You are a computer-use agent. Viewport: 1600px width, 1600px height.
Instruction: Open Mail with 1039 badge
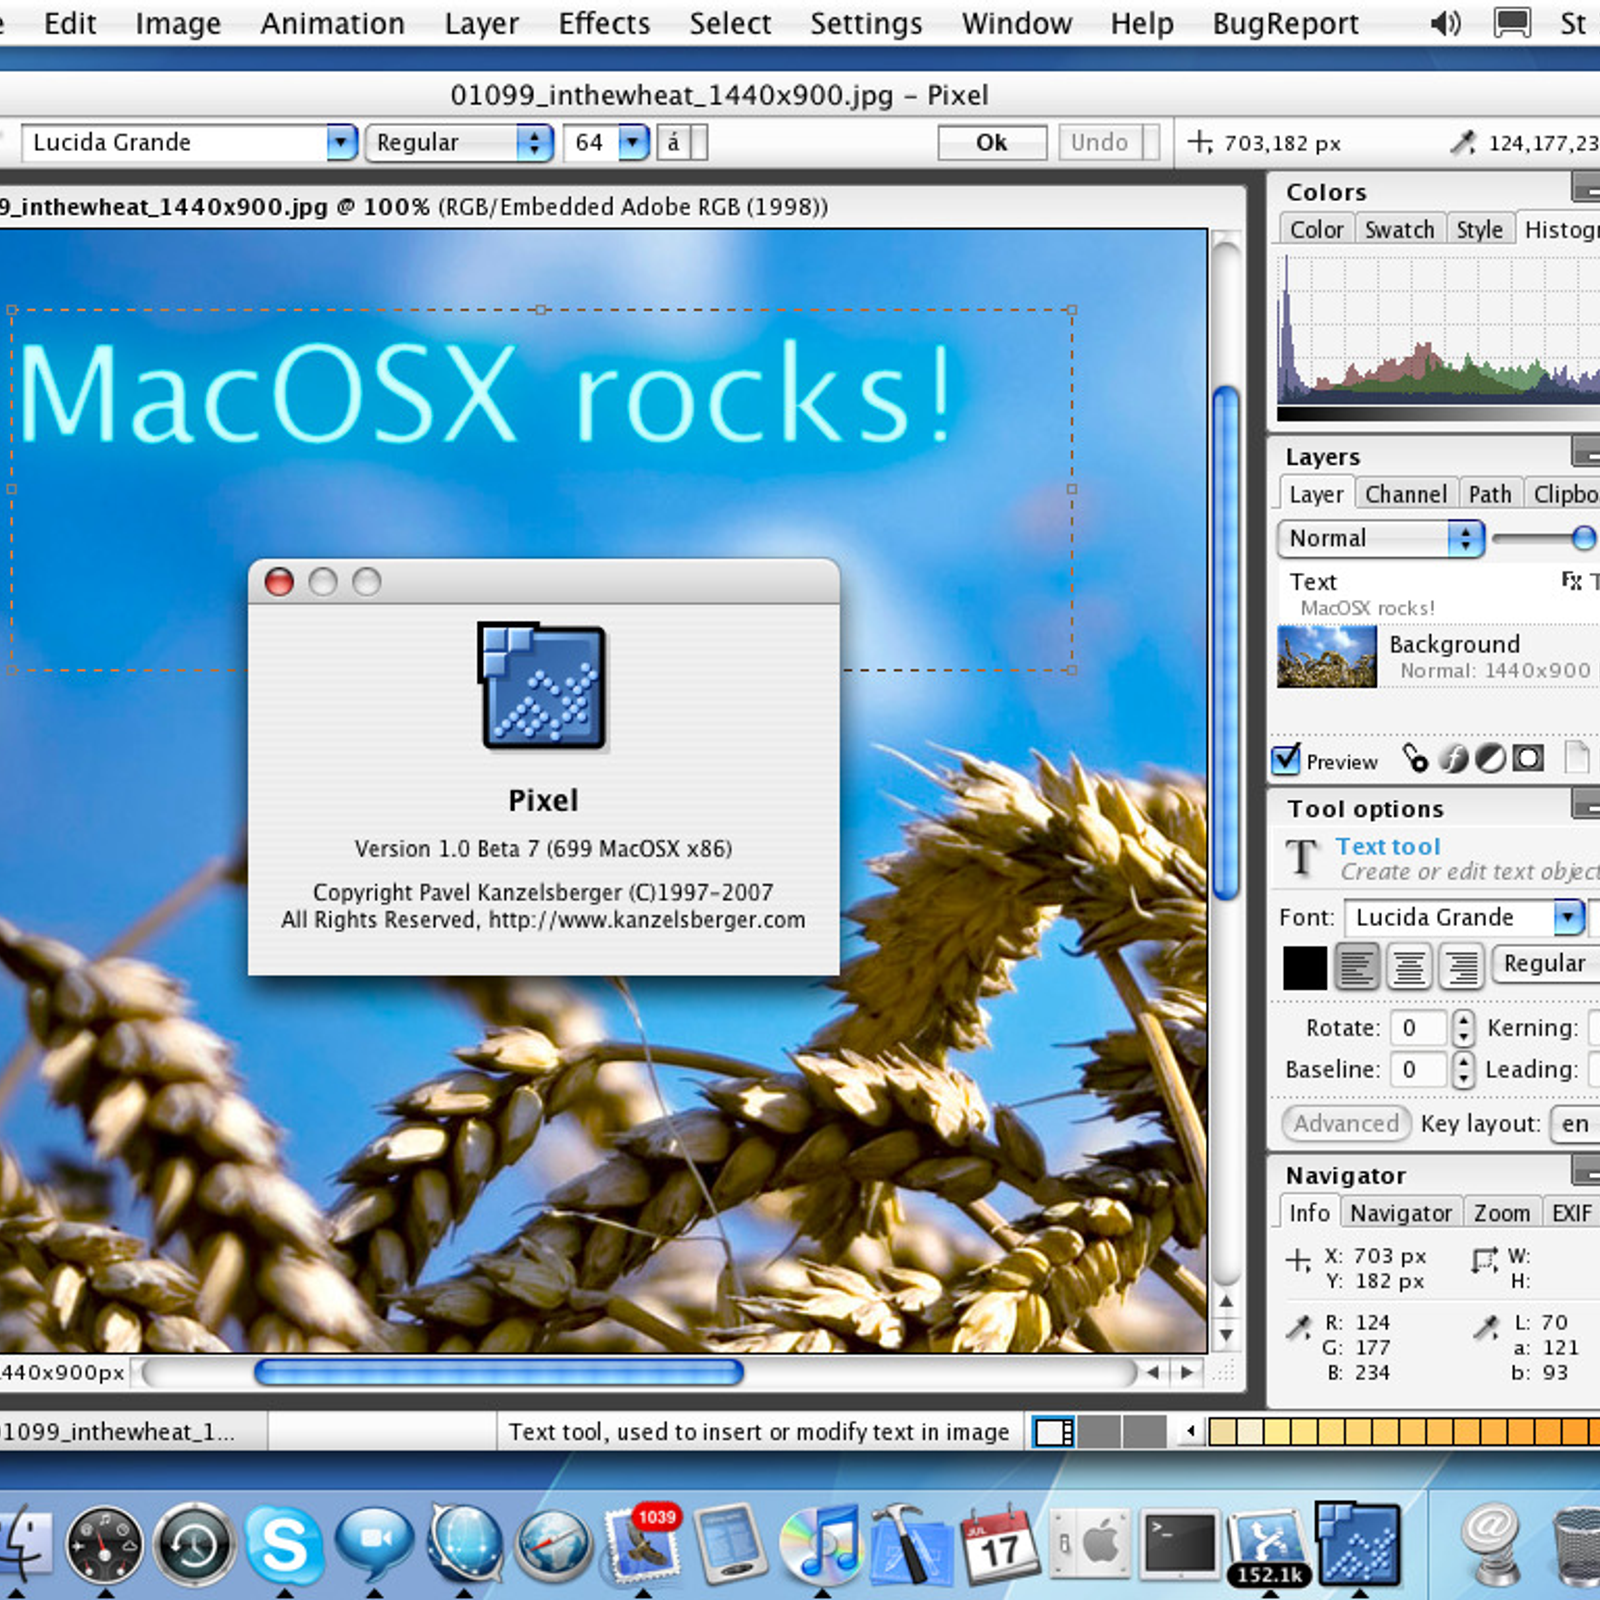[643, 1545]
